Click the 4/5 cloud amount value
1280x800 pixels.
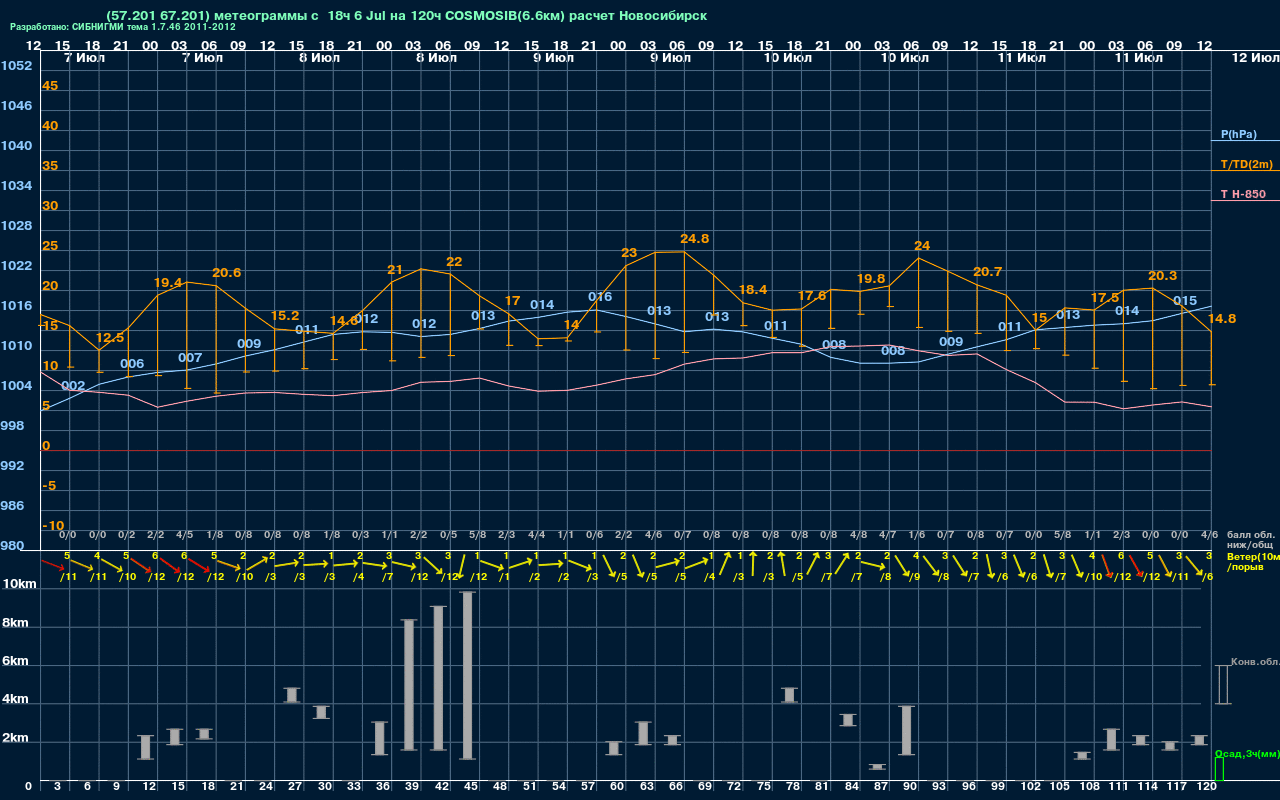(185, 535)
